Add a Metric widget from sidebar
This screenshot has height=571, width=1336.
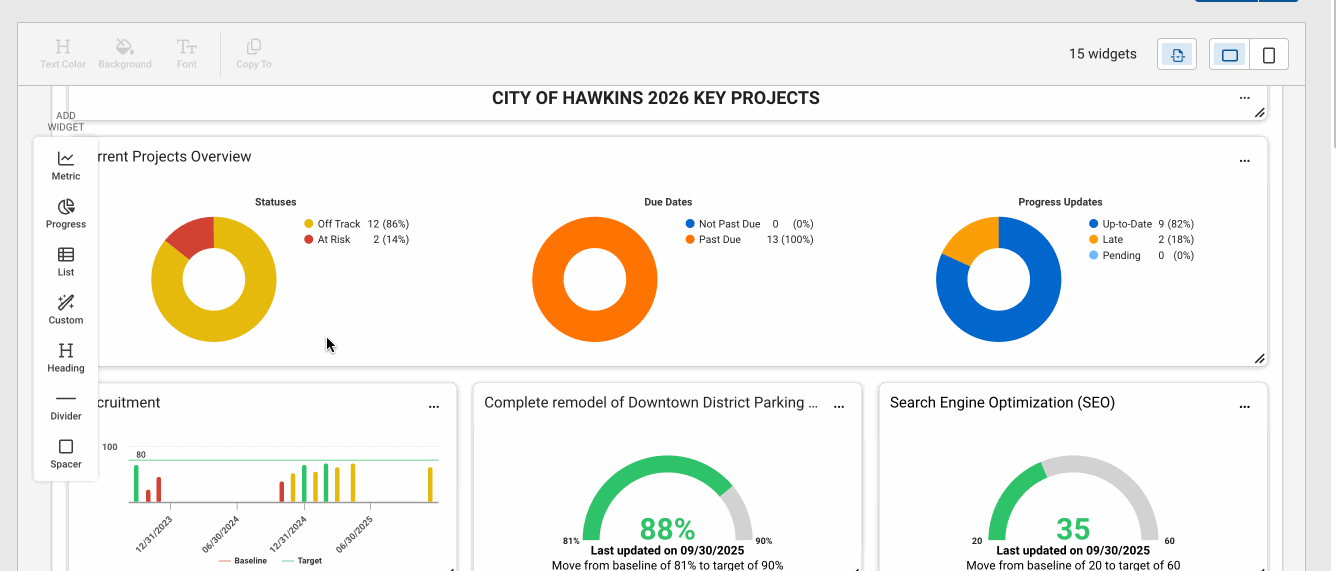[x=66, y=166]
